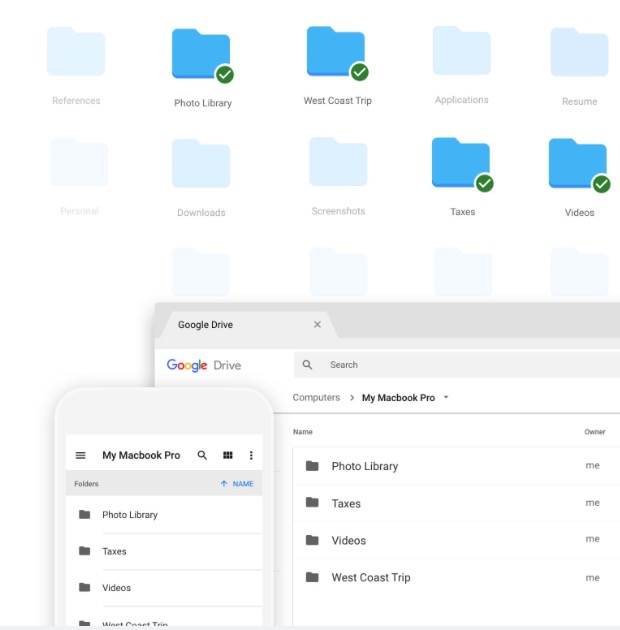This screenshot has height=630, width=620.
Task: Click the Folders section label on phone
Action: click(86, 484)
